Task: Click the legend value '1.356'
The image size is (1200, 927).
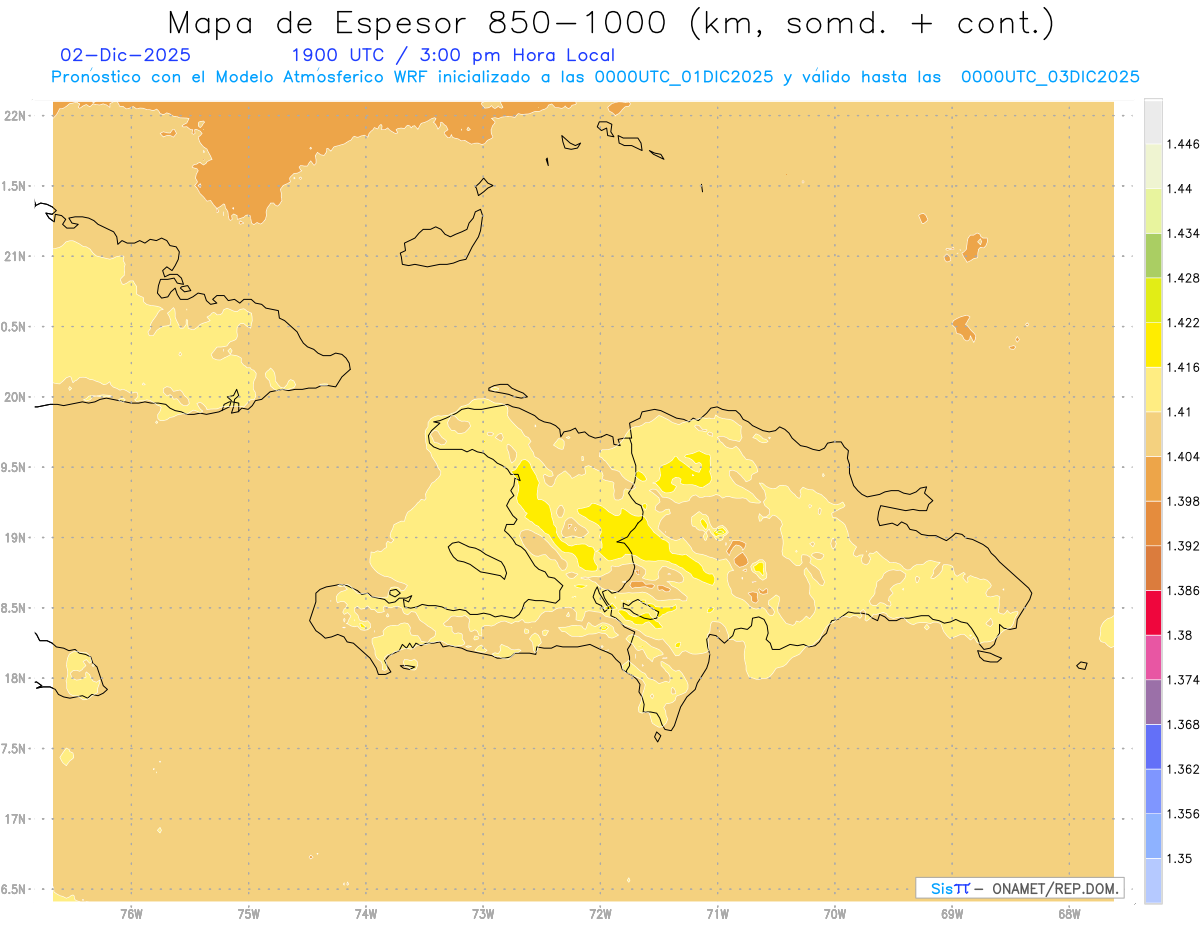Action: (1183, 814)
